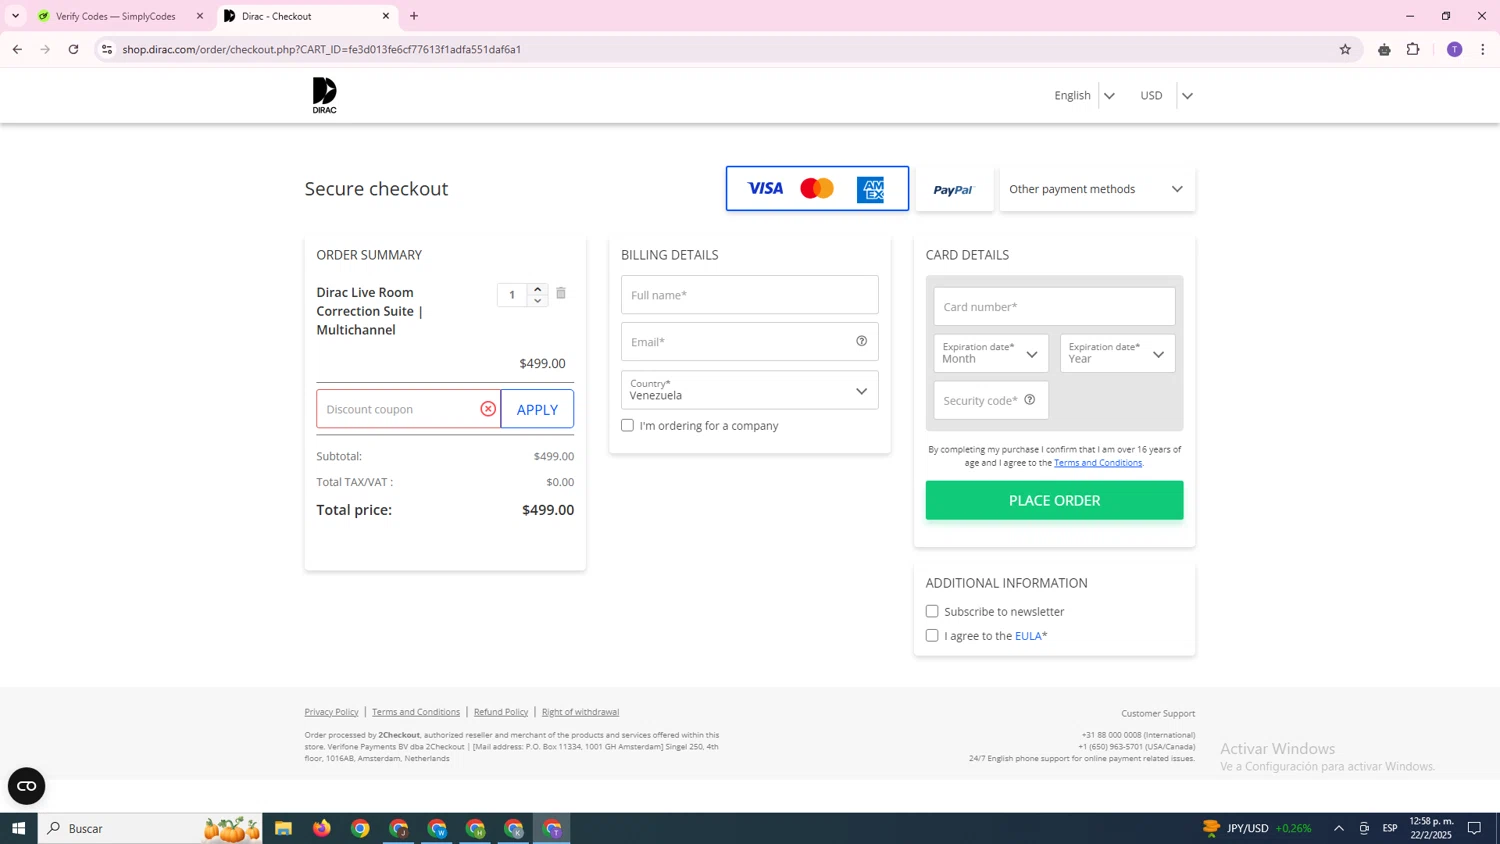Image resolution: width=1500 pixels, height=844 pixels.
Task: Open Right of withdrawal footer link
Action: pos(580,712)
